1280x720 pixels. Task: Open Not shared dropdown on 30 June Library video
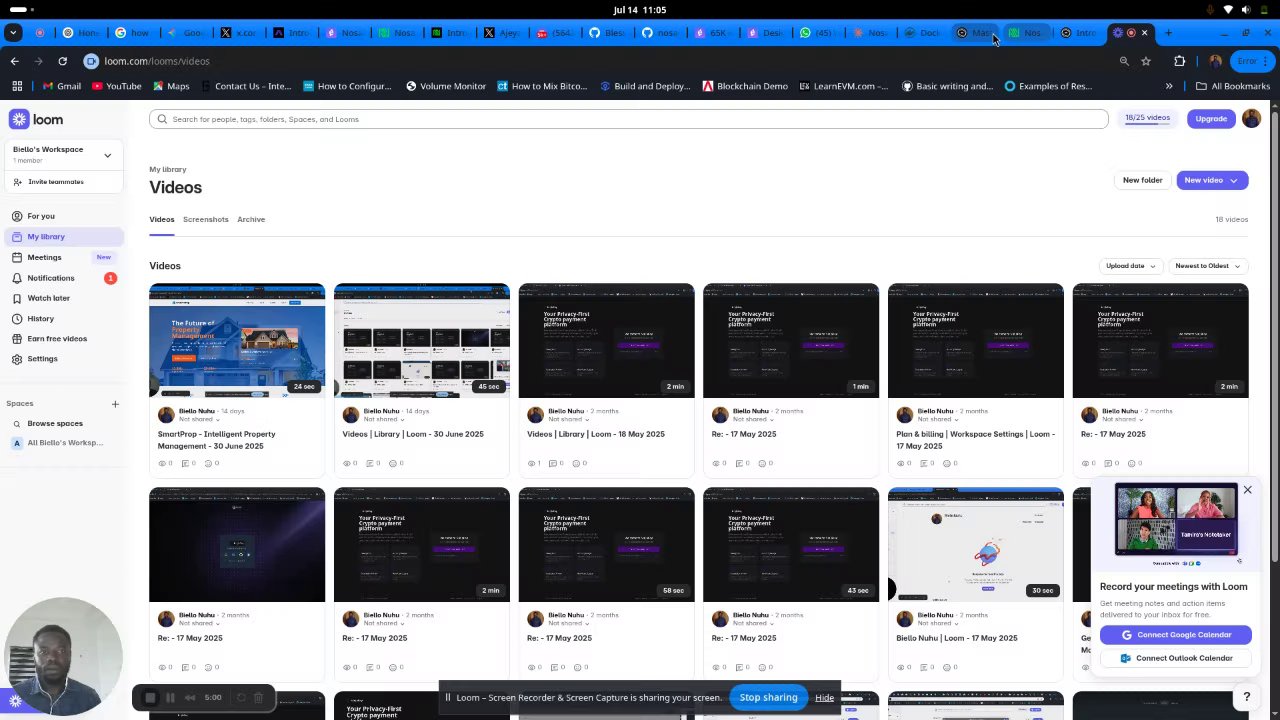[384, 419]
